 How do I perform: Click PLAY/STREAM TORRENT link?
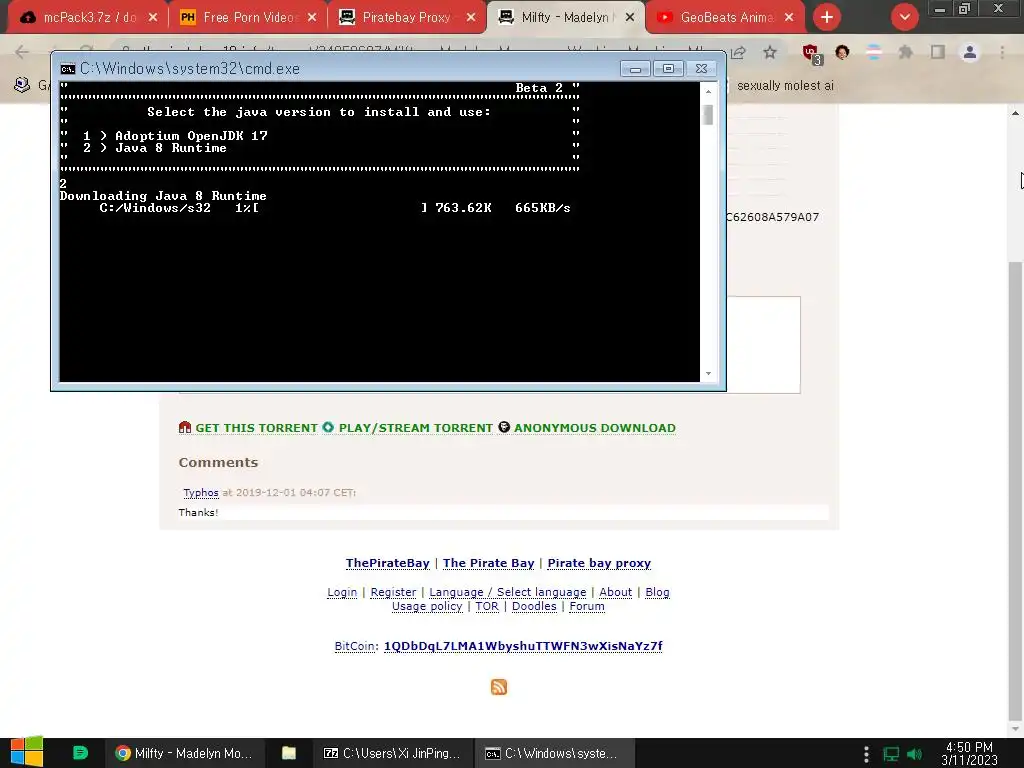(x=415, y=428)
